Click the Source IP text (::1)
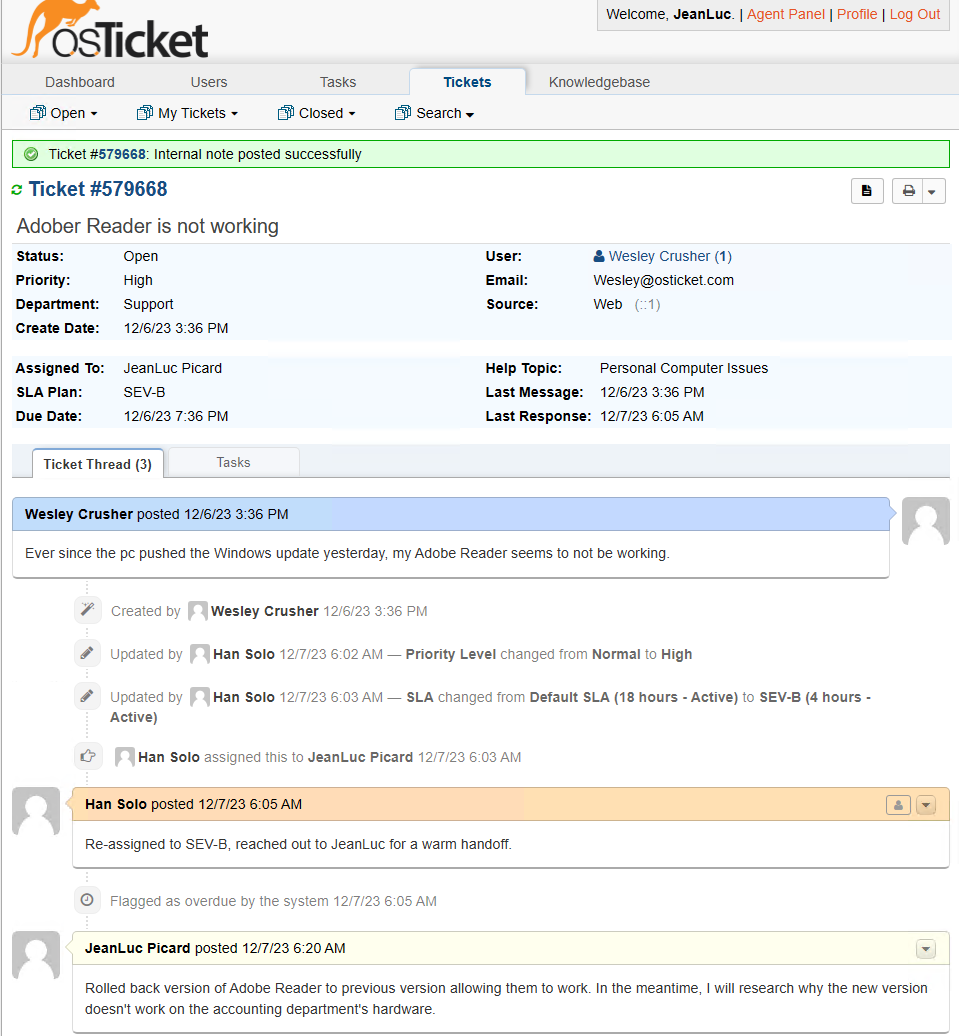This screenshot has width=959, height=1036. (x=648, y=304)
